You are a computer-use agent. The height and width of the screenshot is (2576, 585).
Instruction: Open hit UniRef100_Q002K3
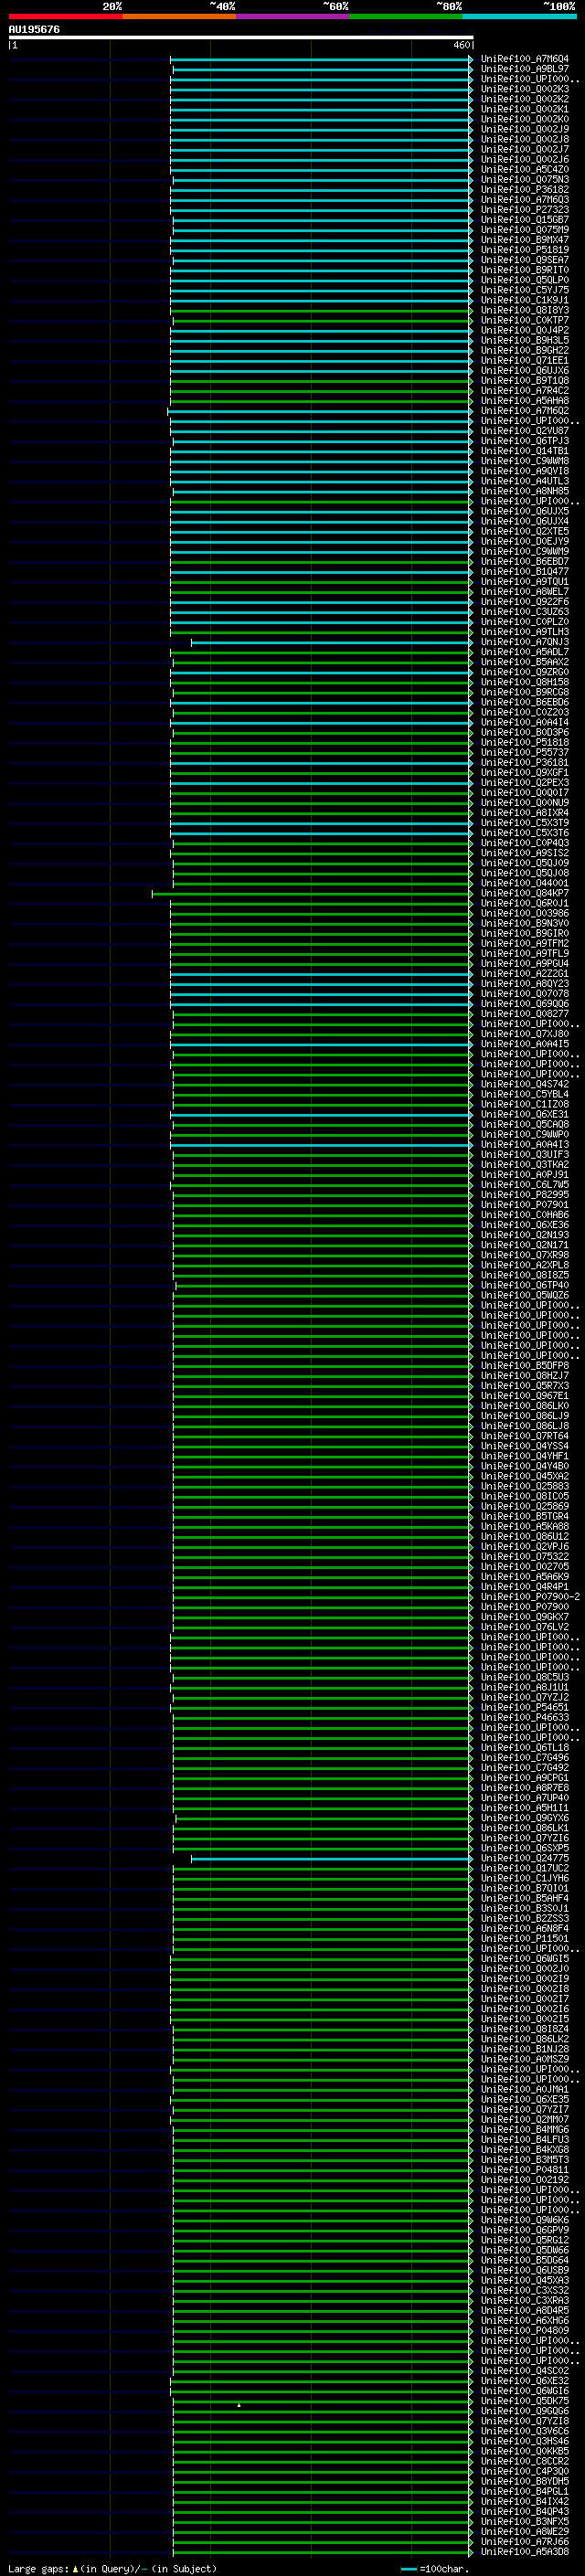(x=524, y=89)
